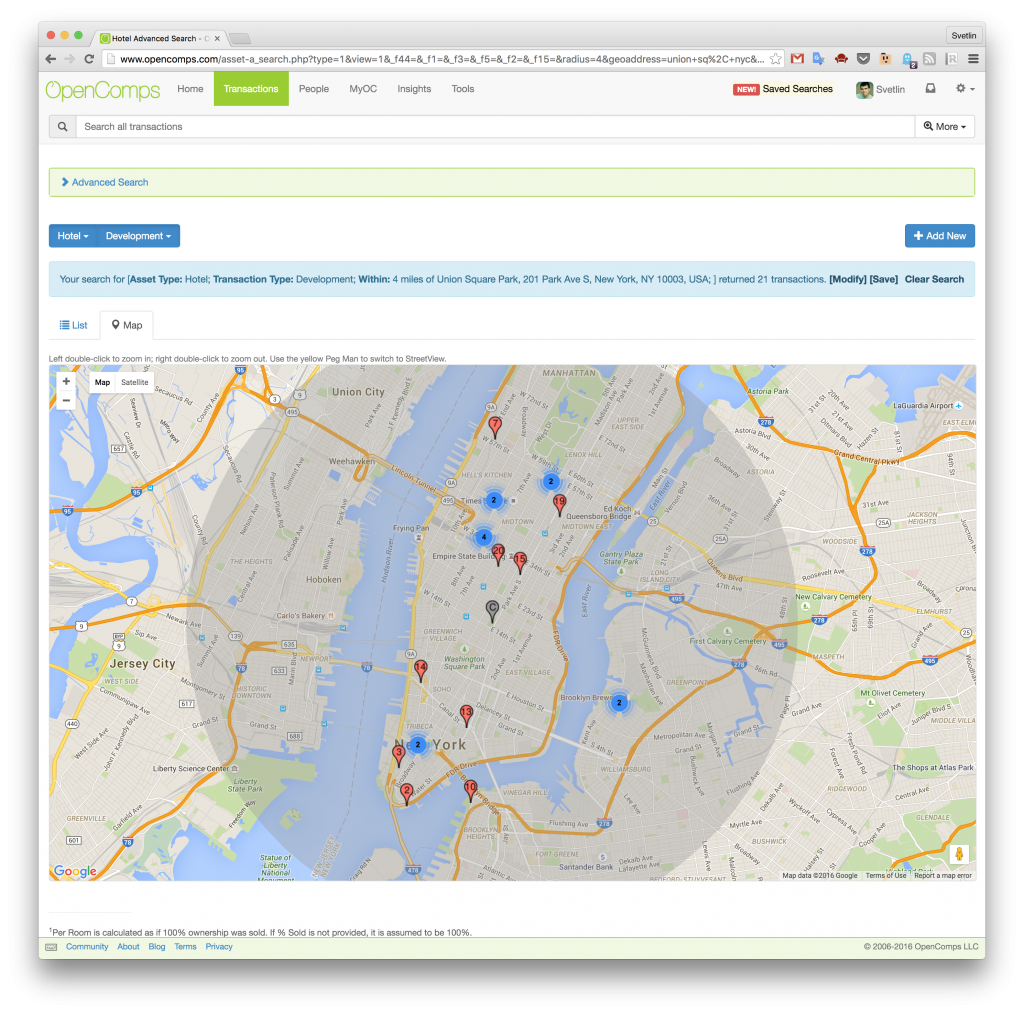Image resolution: width=1024 pixels, height=1014 pixels.
Task: Open the People menu item
Action: click(x=314, y=89)
